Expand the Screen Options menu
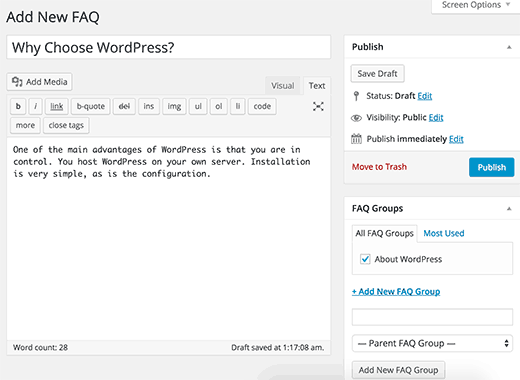520x380 pixels. [x=476, y=5]
